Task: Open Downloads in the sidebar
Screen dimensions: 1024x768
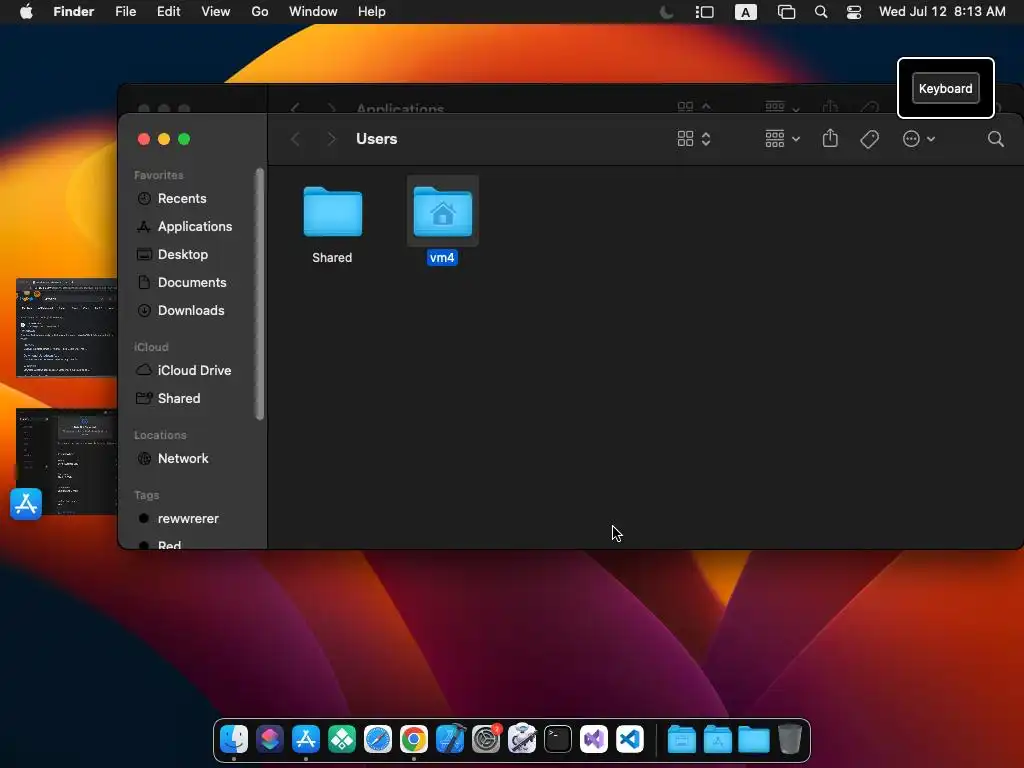Action: click(x=191, y=311)
